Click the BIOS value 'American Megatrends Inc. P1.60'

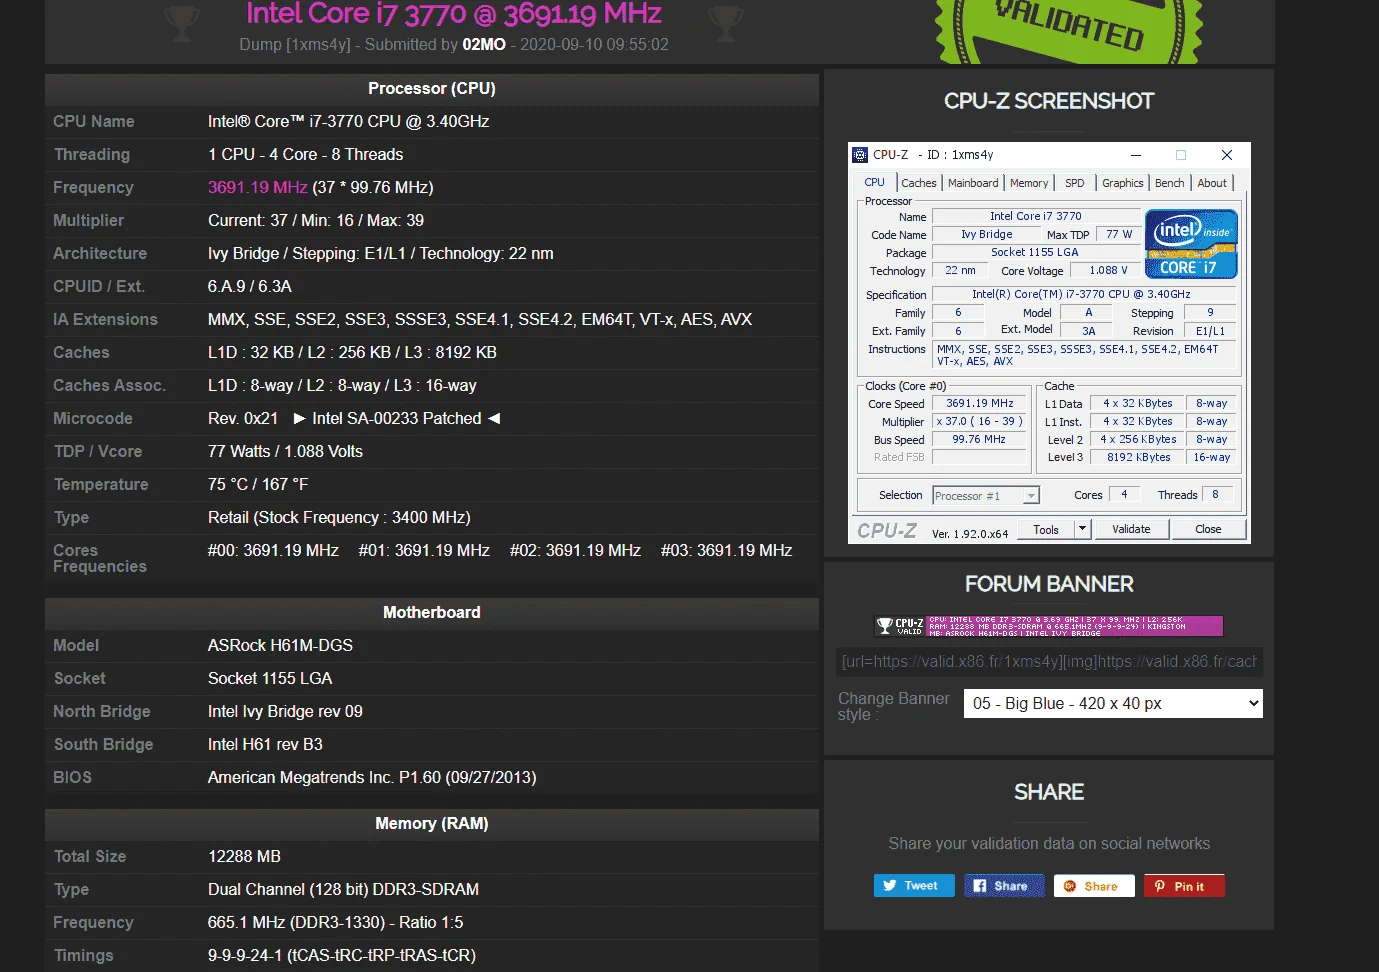point(372,777)
